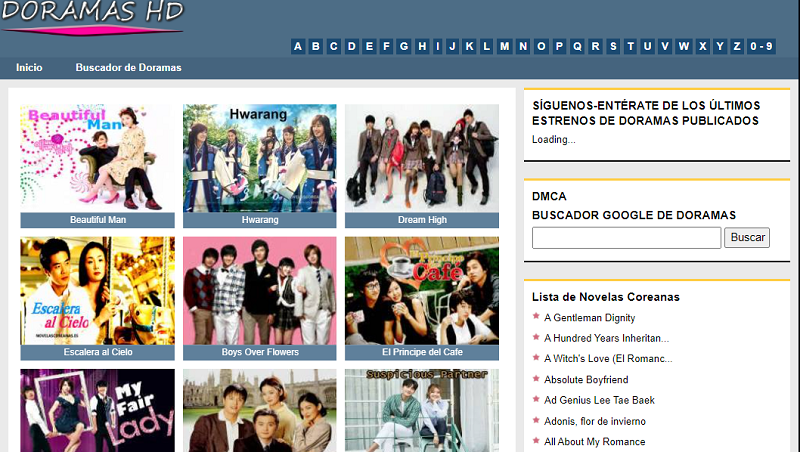The width and height of the screenshot is (800, 452).
Task: Filter doramas by letter N
Action: (523, 46)
